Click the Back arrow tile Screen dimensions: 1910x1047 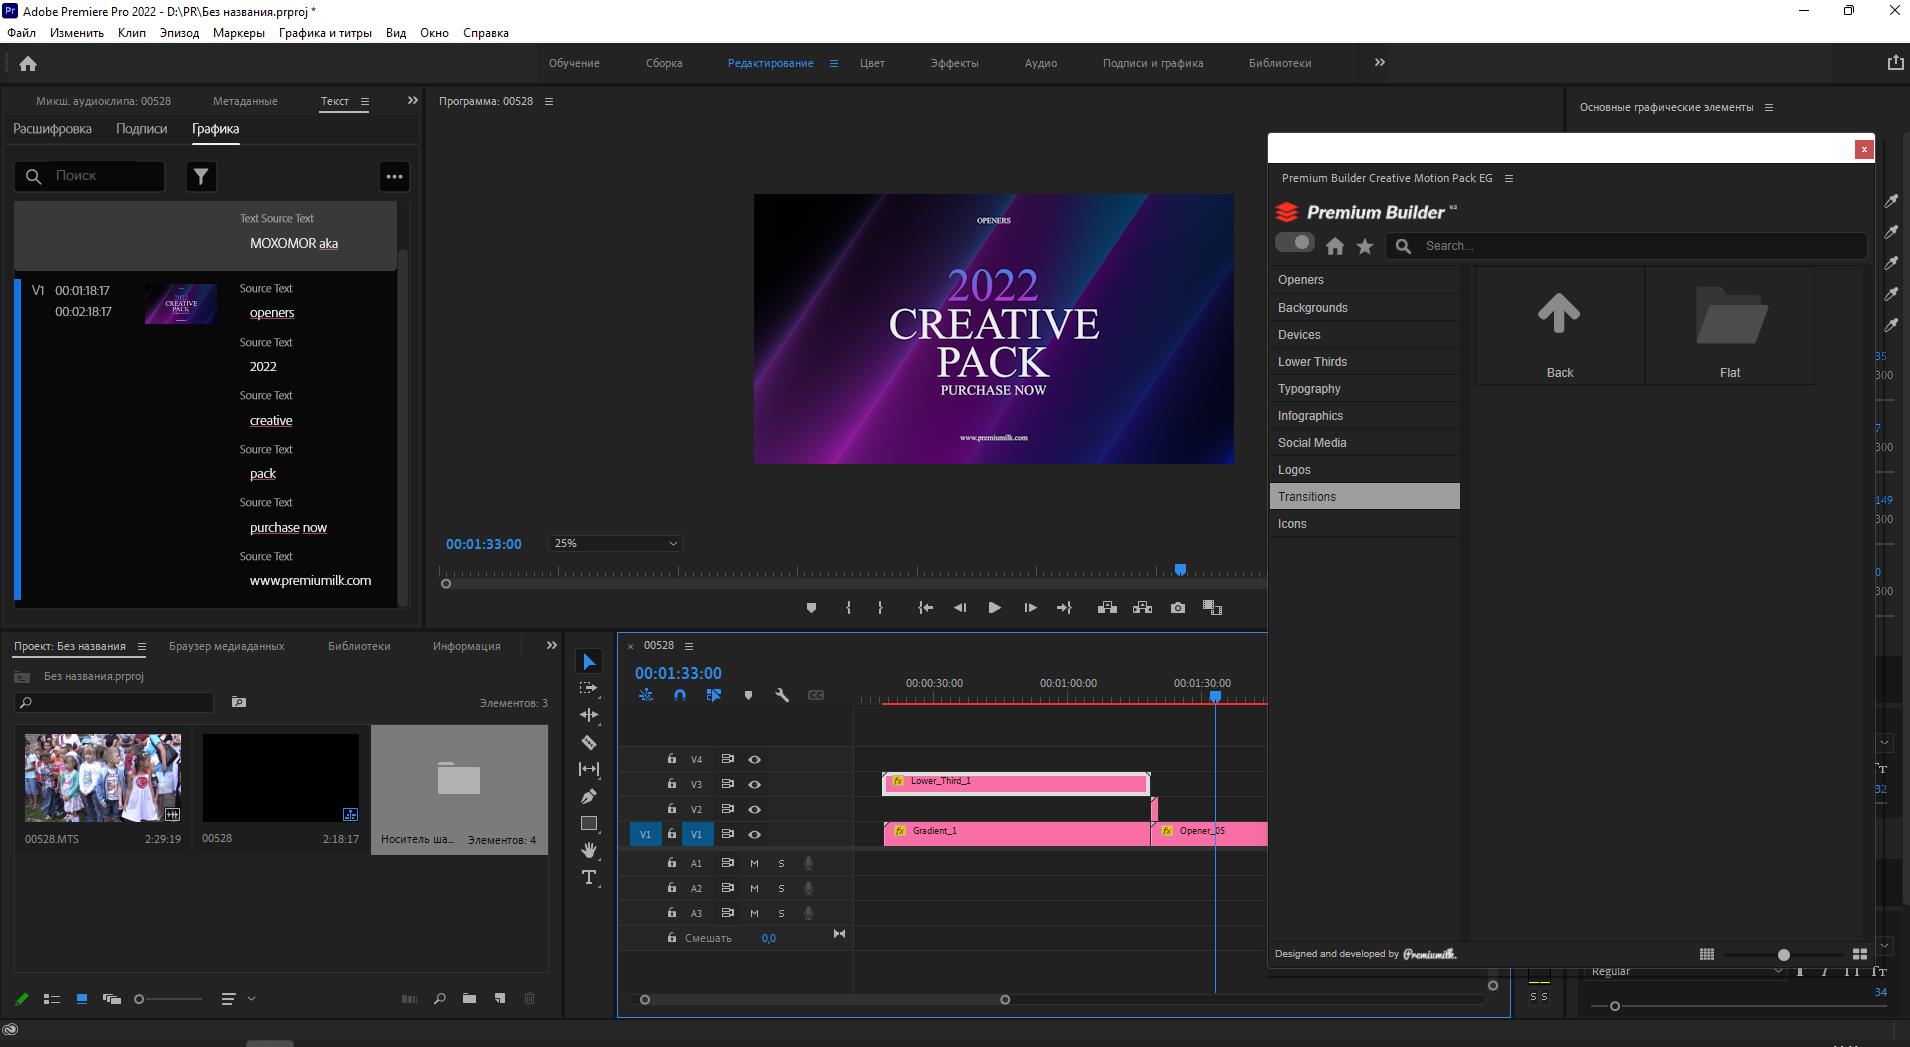click(x=1559, y=326)
